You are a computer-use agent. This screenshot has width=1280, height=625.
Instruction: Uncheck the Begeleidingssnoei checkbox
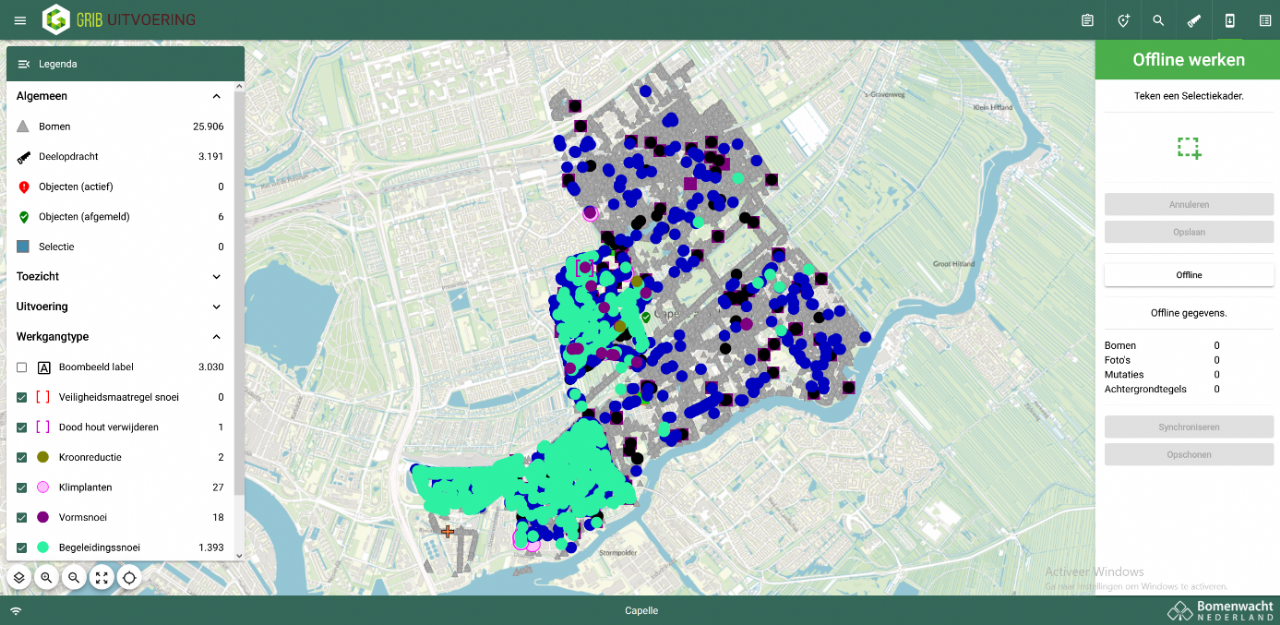(x=22, y=547)
